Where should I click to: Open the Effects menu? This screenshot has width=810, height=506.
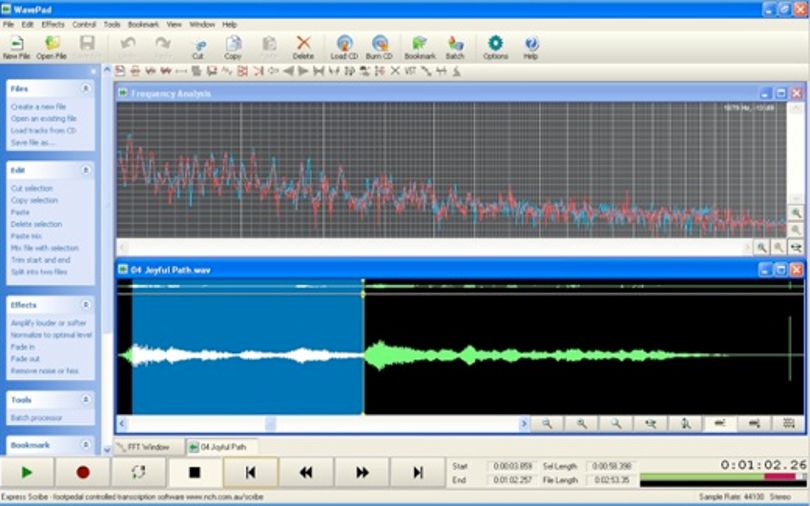[x=53, y=24]
